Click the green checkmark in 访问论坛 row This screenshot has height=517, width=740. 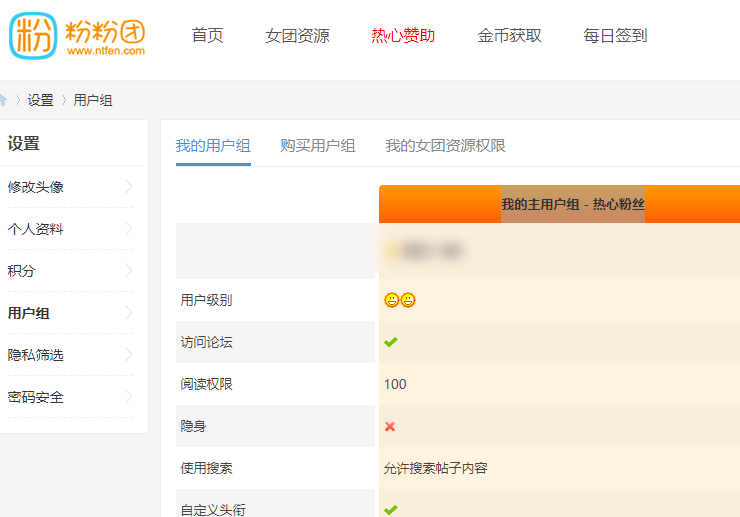tap(391, 342)
